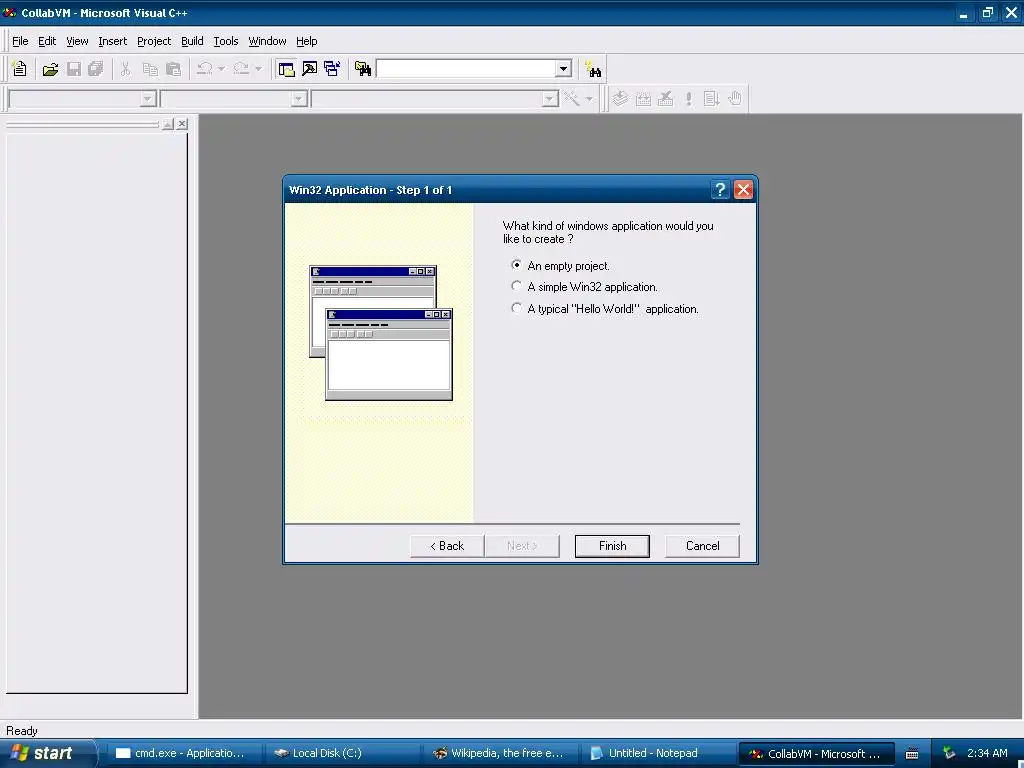Select the typical 'Hello World!' application option
The height and width of the screenshot is (768, 1024).
click(606, 308)
